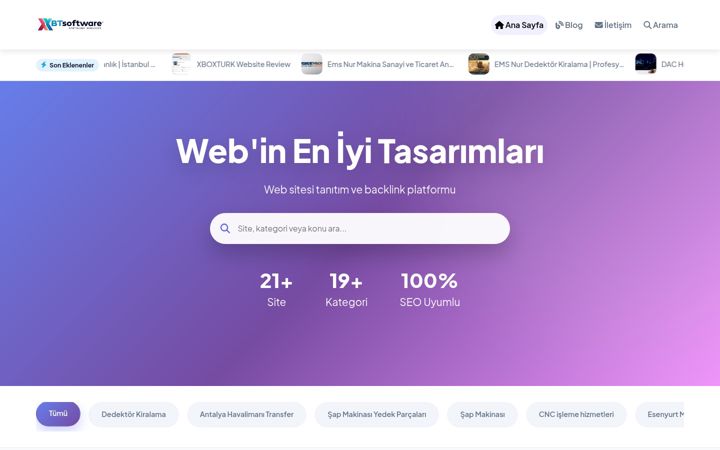Click the search icon inside the search box
720x450 pixels.
(x=225, y=228)
